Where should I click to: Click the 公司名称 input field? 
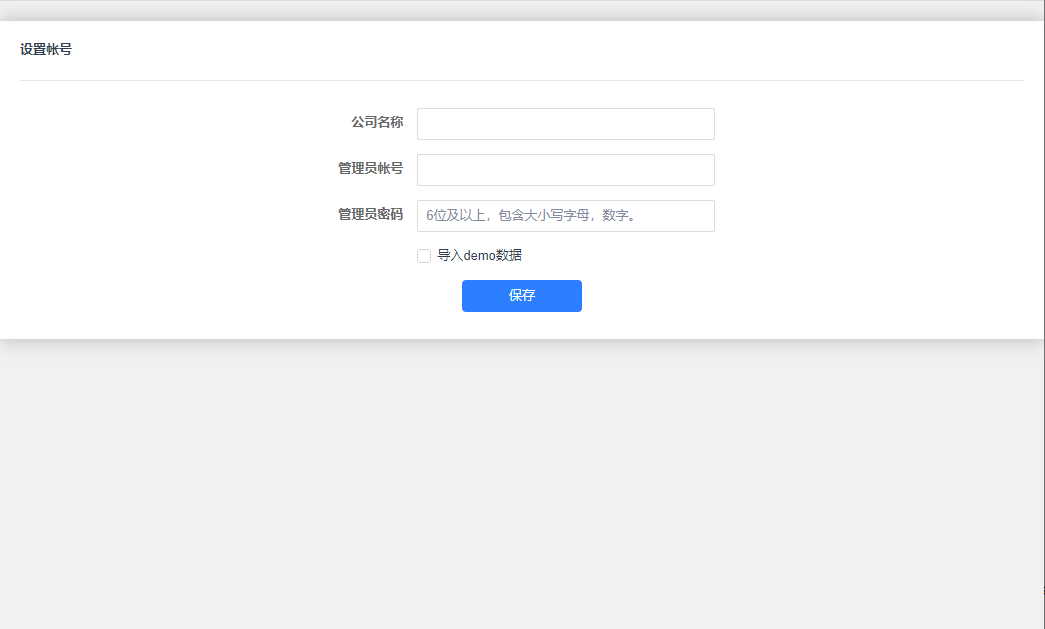(565, 124)
